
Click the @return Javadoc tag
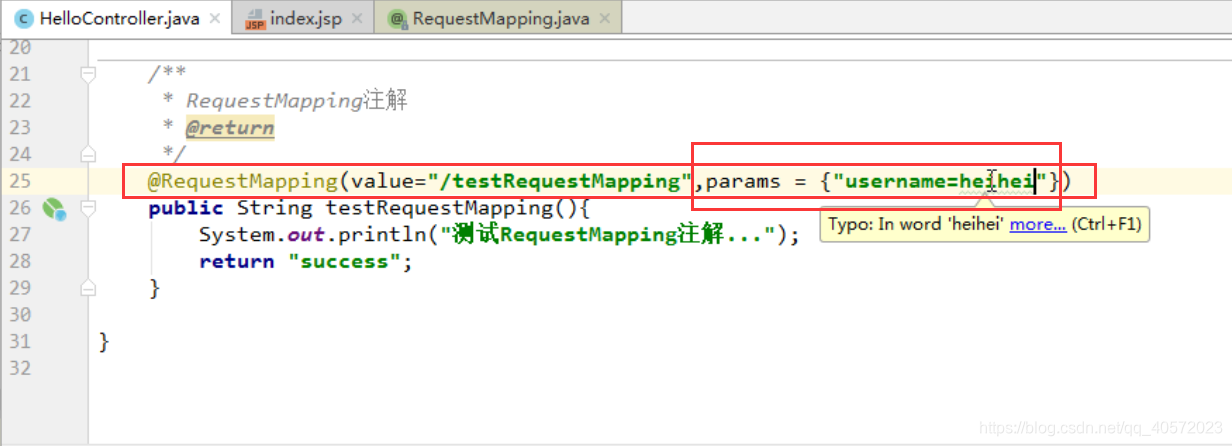click(230, 128)
